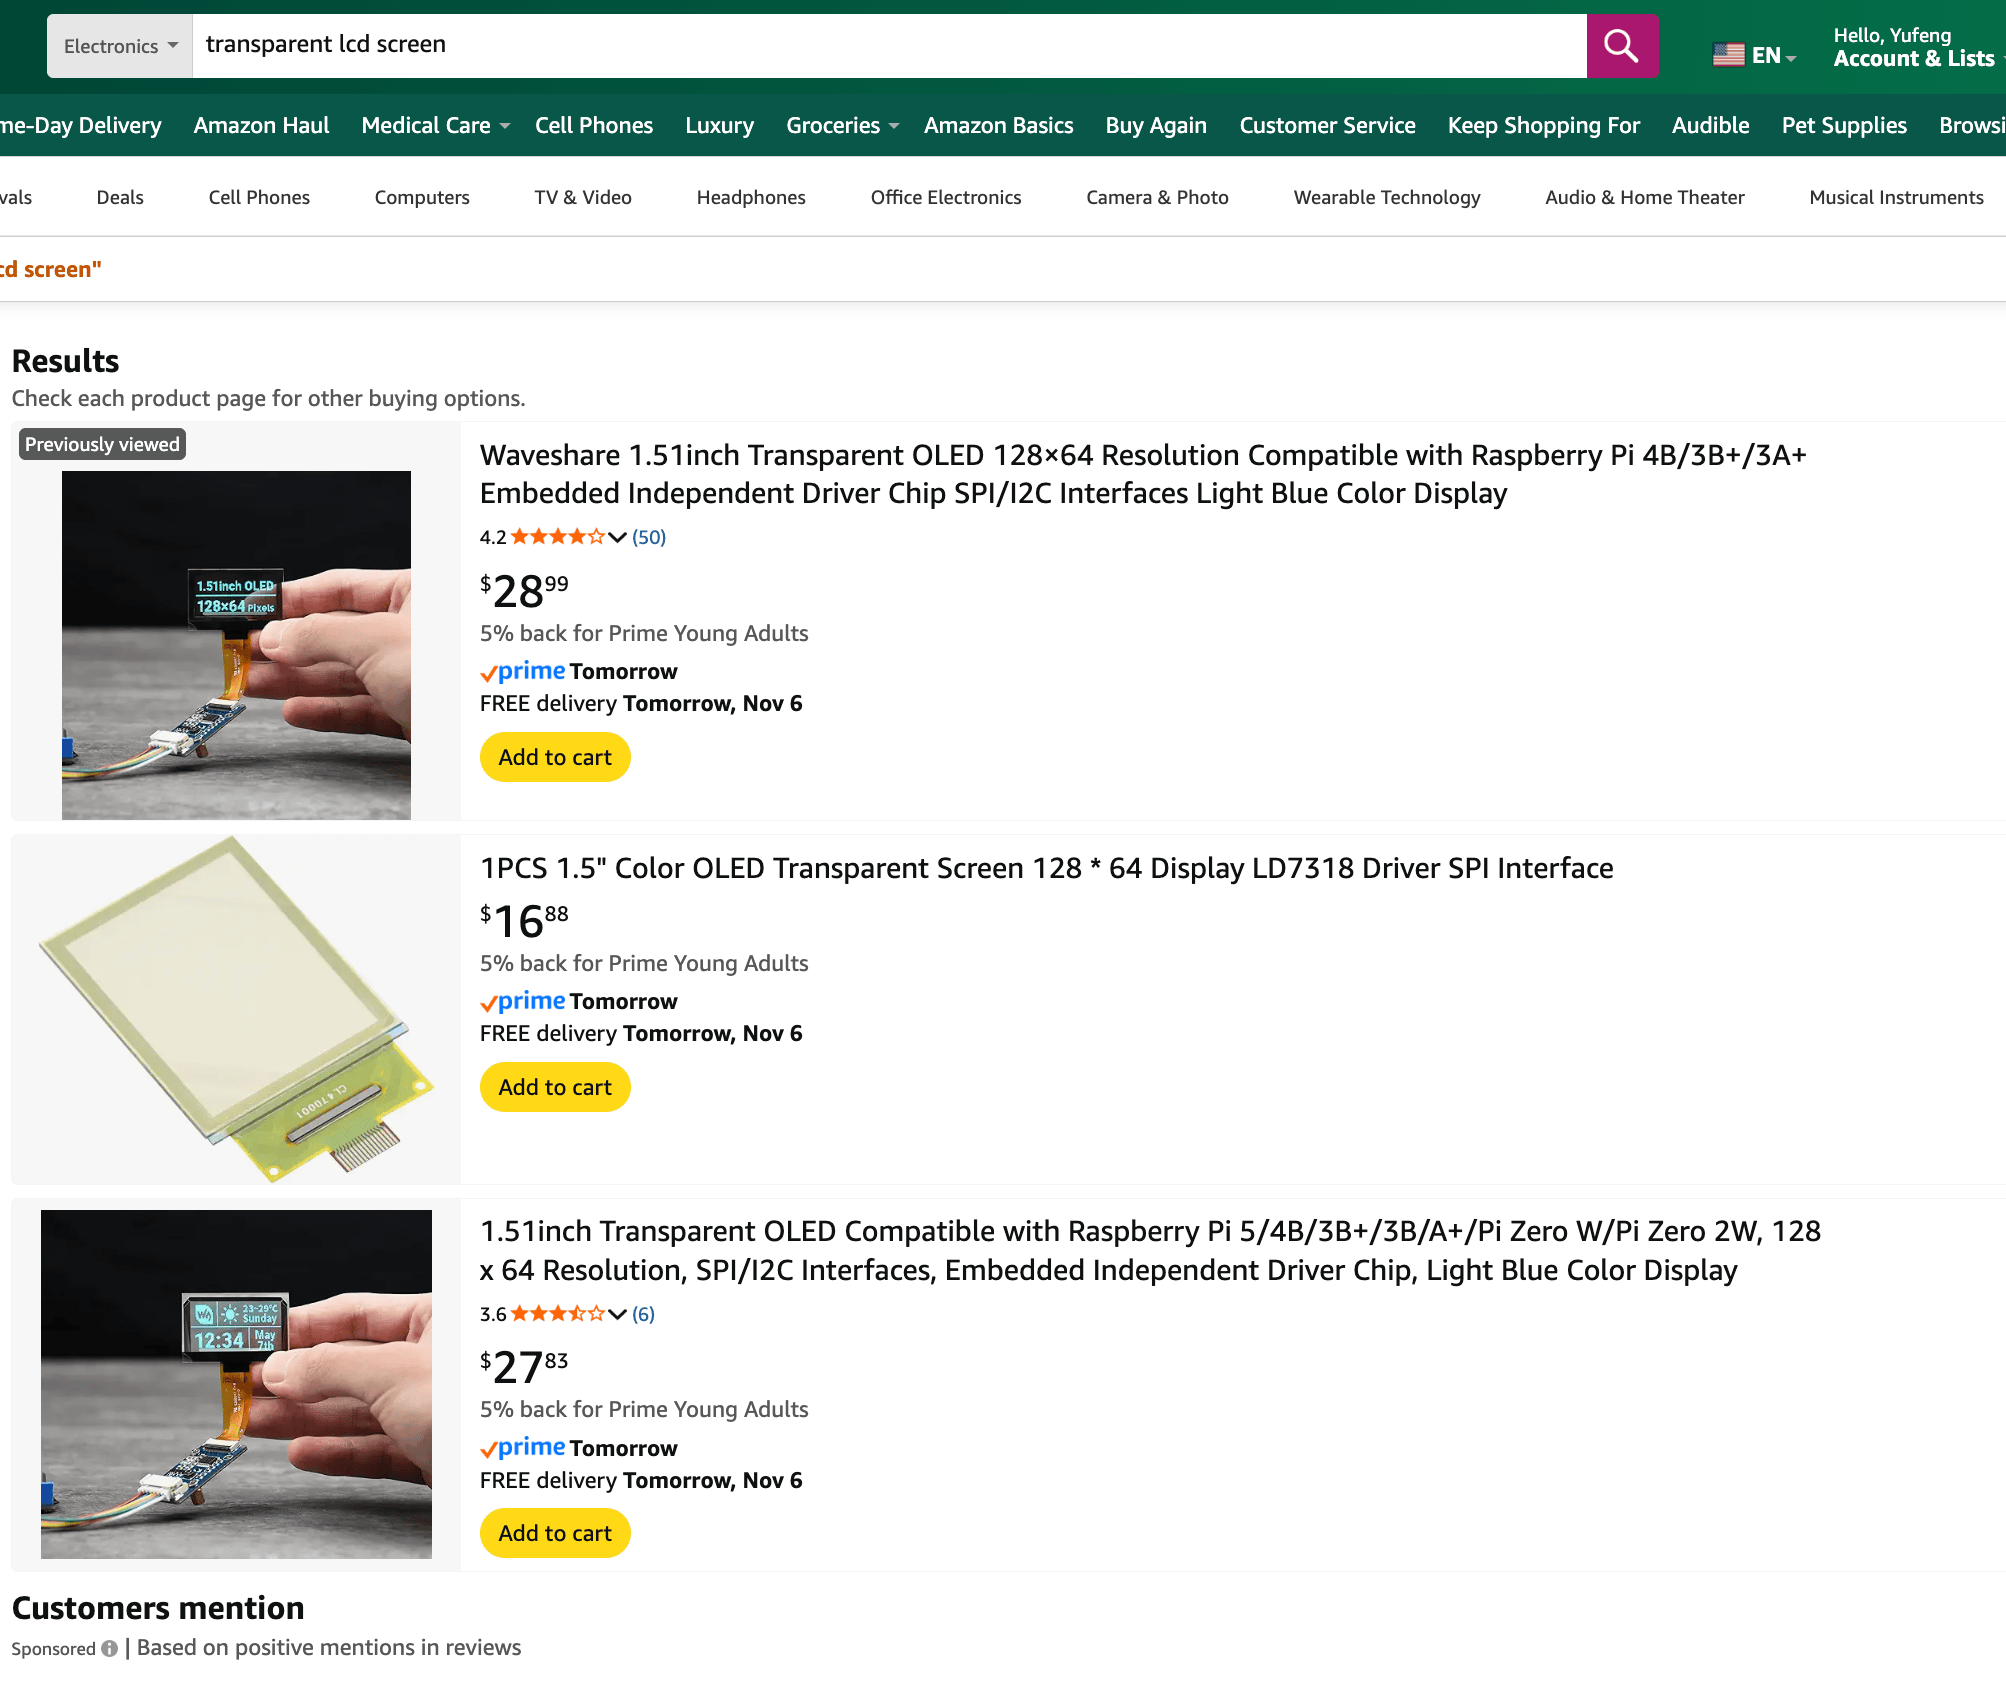Click the 3.6 star rating icon row

(x=556, y=1313)
